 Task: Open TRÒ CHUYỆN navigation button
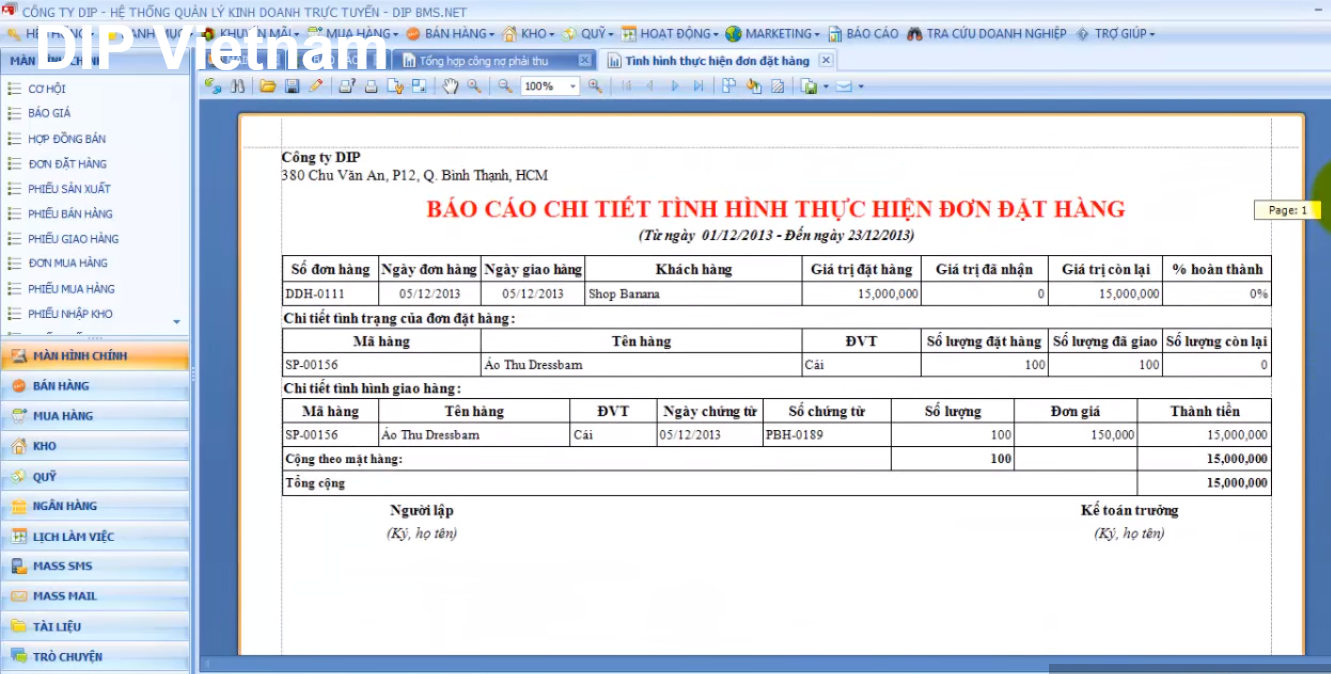point(95,657)
